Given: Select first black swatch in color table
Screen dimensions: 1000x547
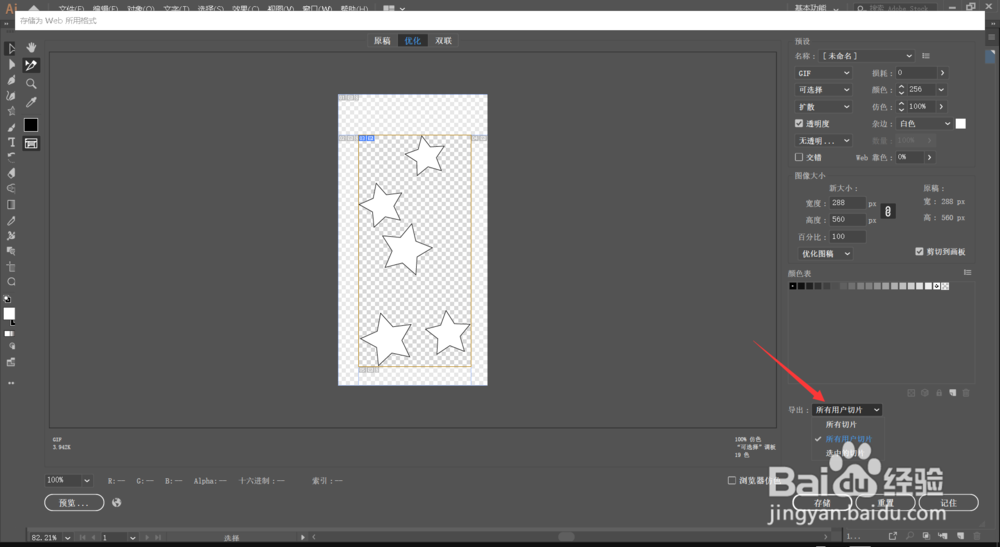Looking at the screenshot, I should click(x=793, y=286).
